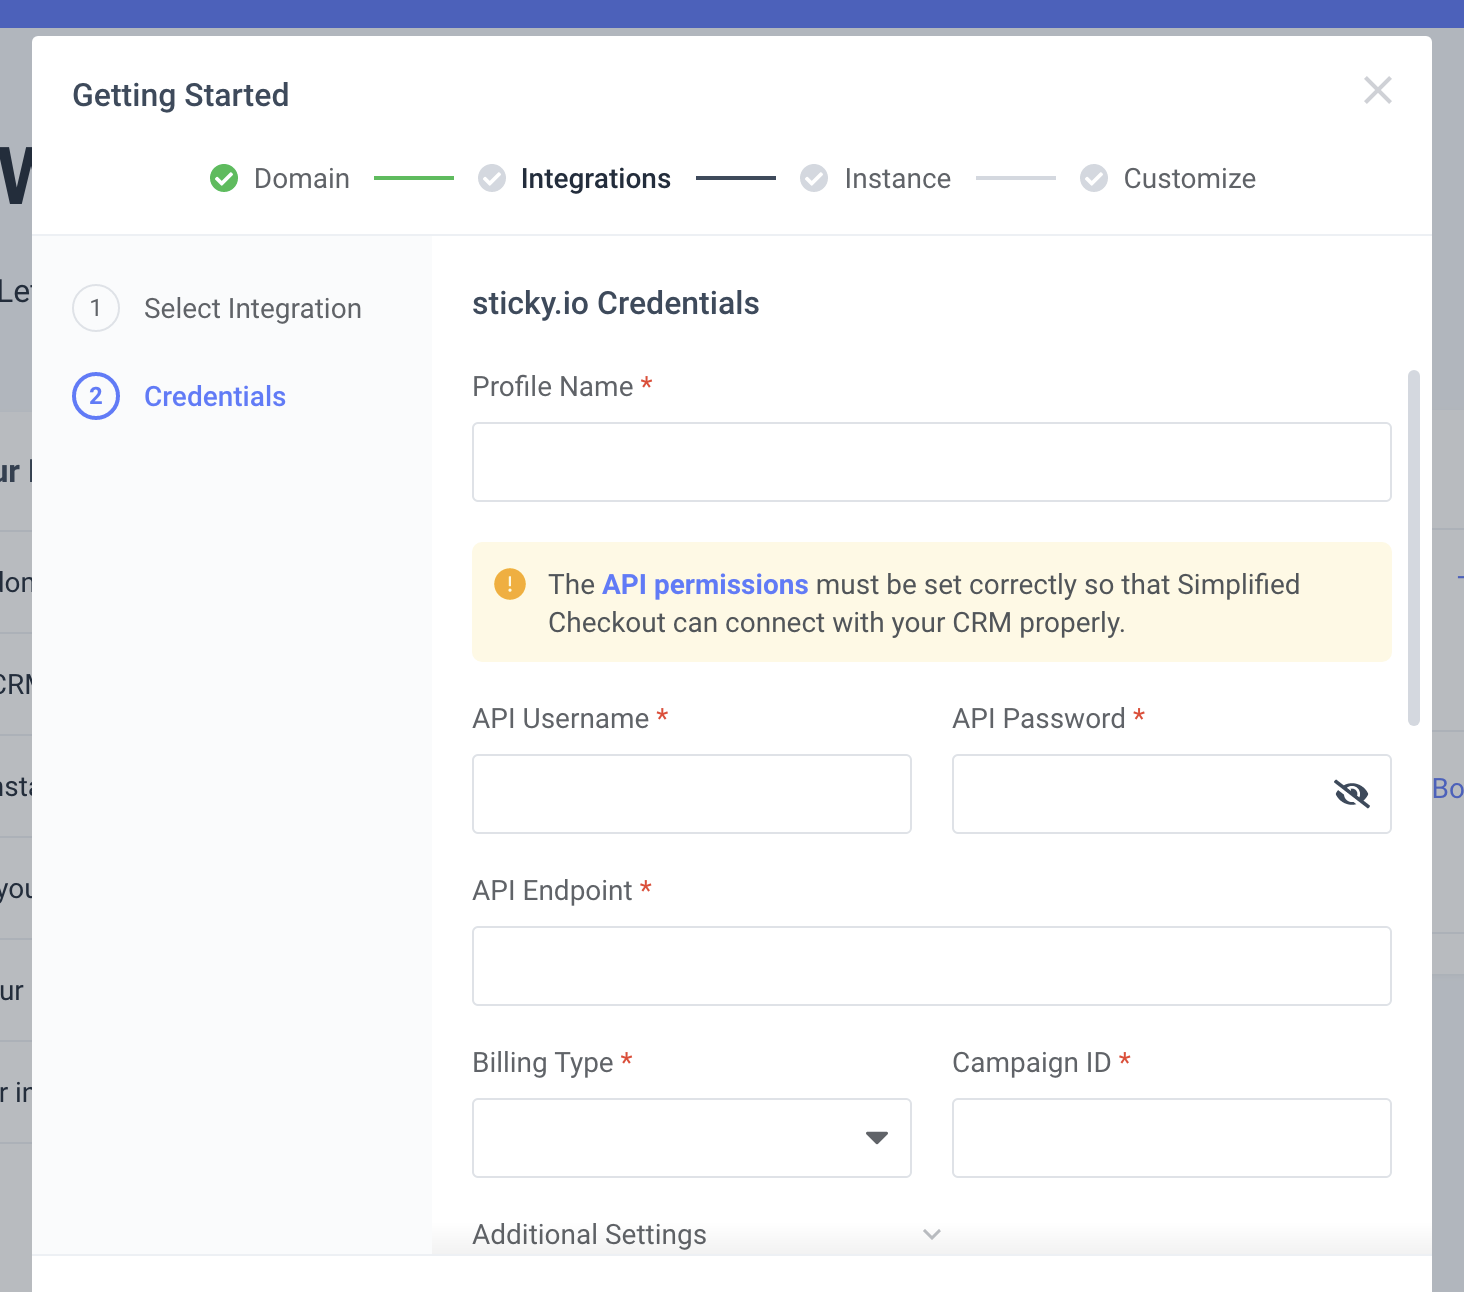Viewport: 1464px width, 1292px height.
Task: Click the Customize step check icon
Action: (1094, 178)
